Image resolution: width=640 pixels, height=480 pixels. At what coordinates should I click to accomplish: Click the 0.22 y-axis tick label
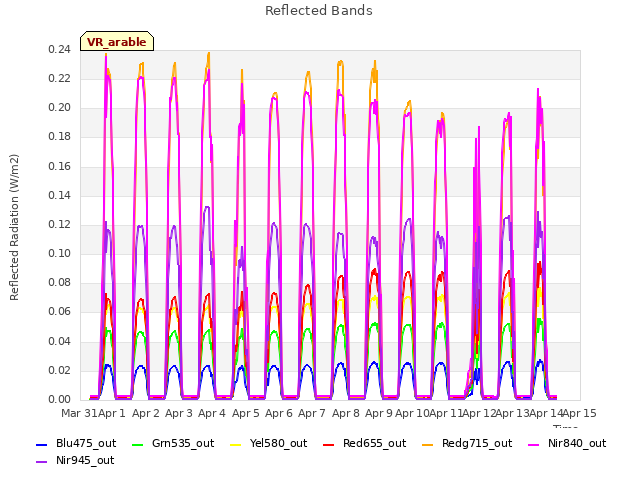(x=59, y=78)
